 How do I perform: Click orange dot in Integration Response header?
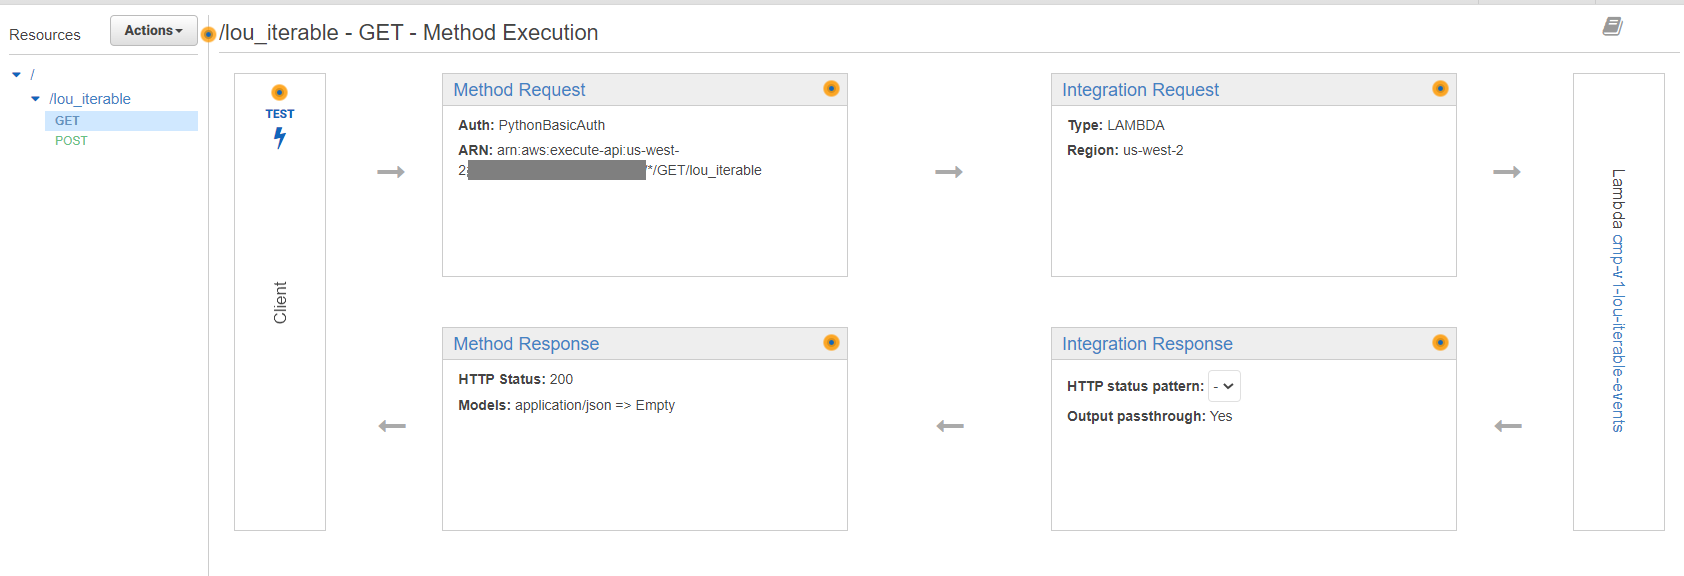tap(1440, 343)
